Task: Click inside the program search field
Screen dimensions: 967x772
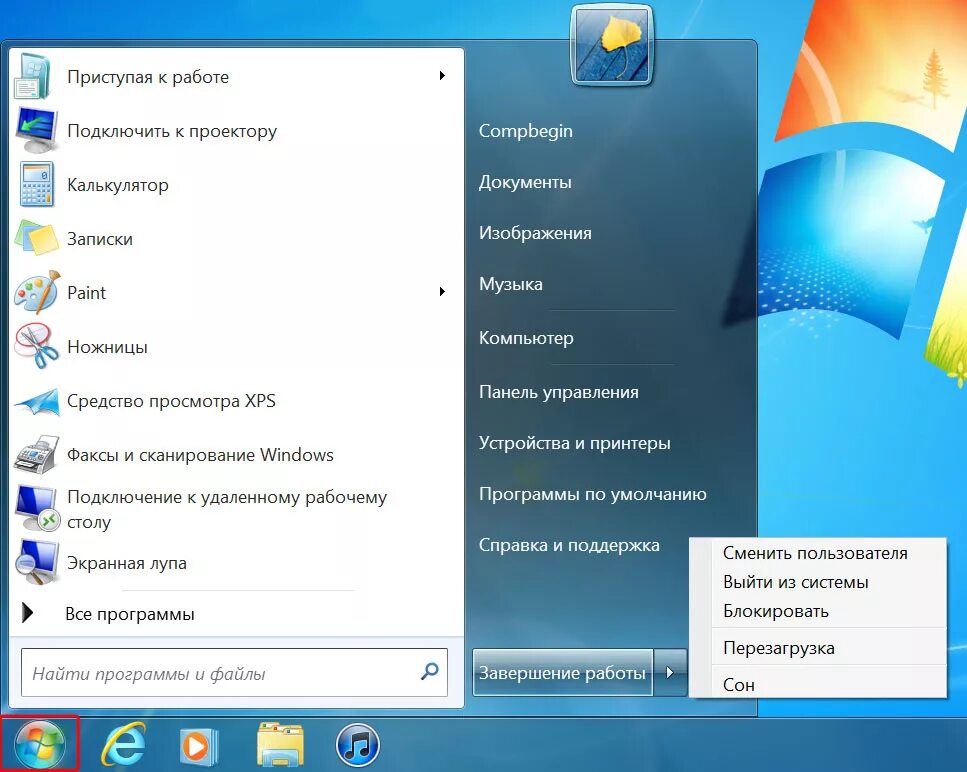Action: [230, 673]
